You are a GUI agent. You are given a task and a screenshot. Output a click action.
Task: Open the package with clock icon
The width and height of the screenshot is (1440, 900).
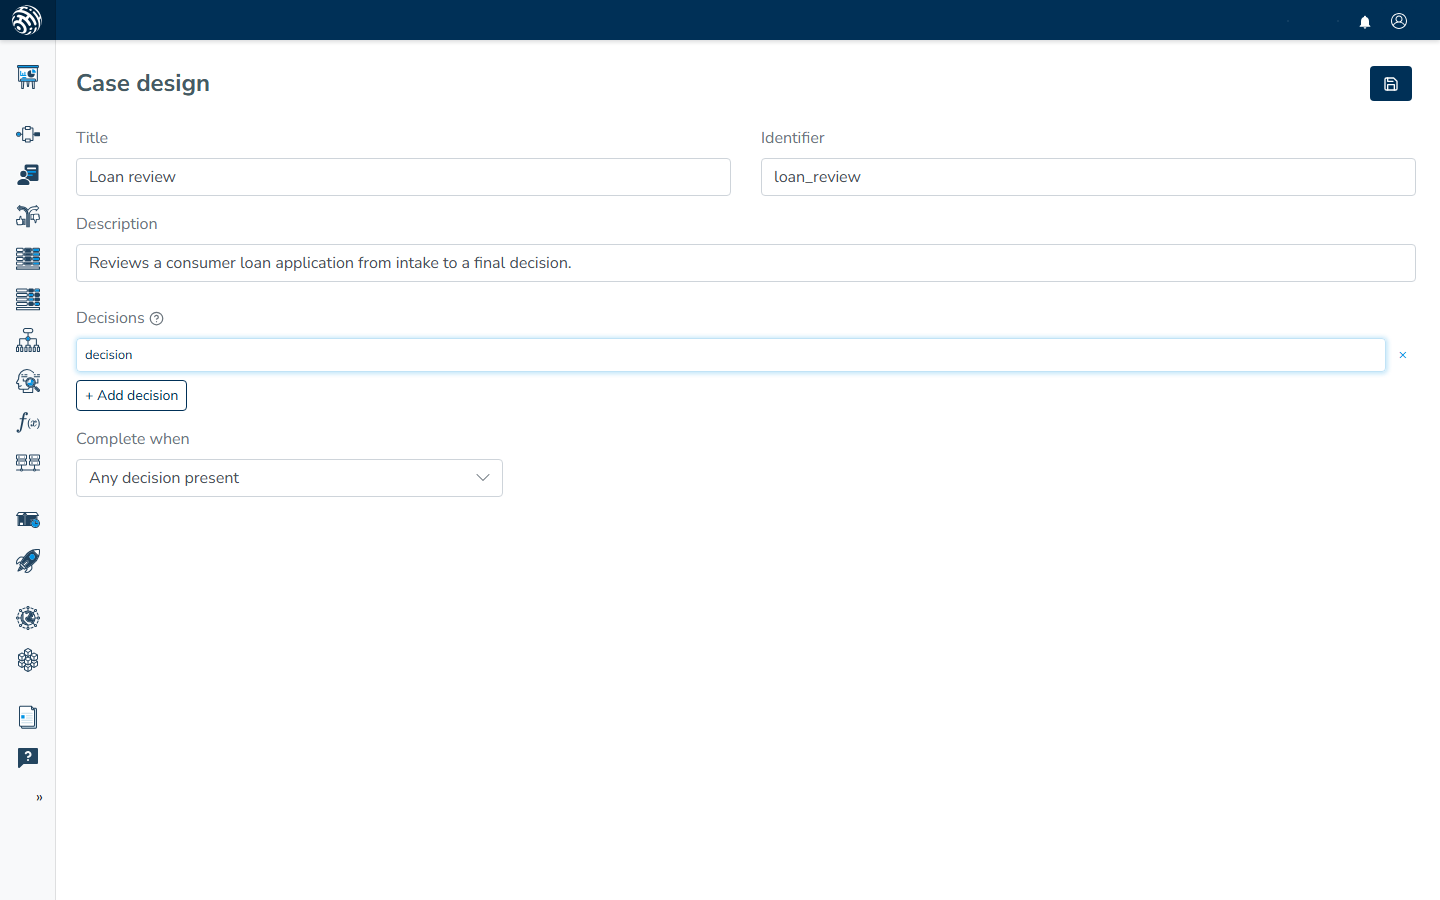(x=28, y=520)
